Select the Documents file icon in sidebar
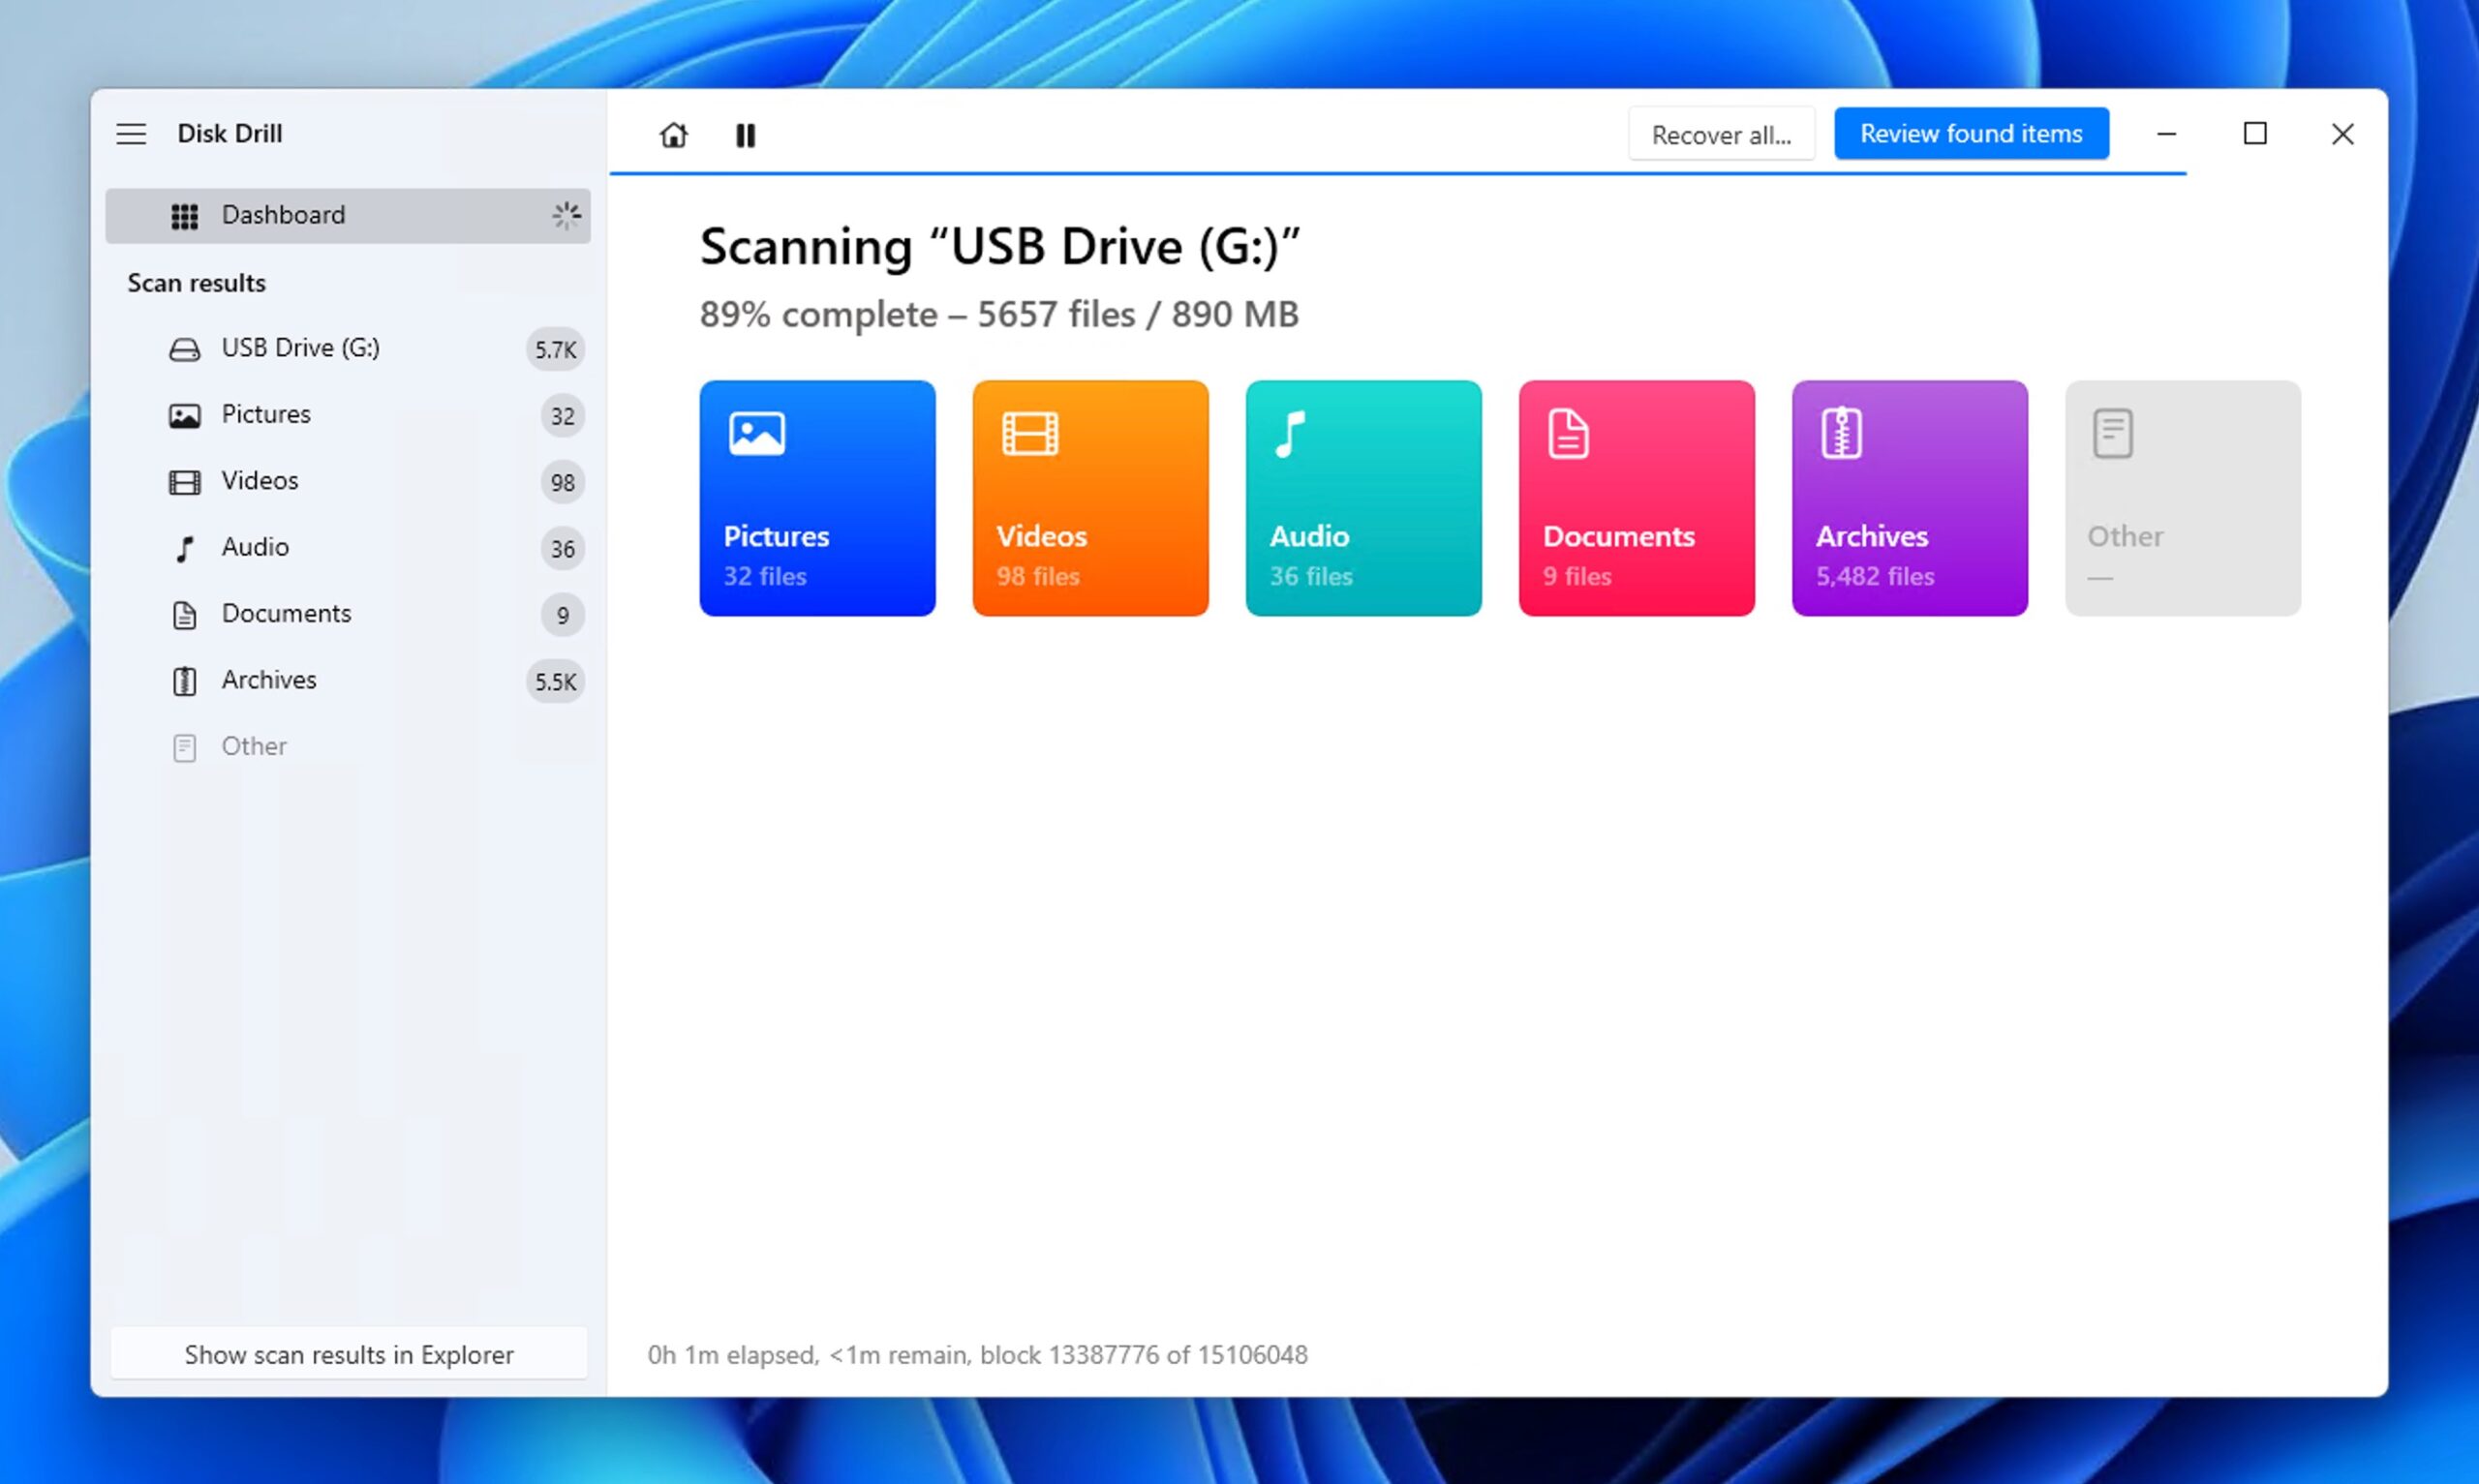This screenshot has height=1484, width=2479. tap(185, 614)
